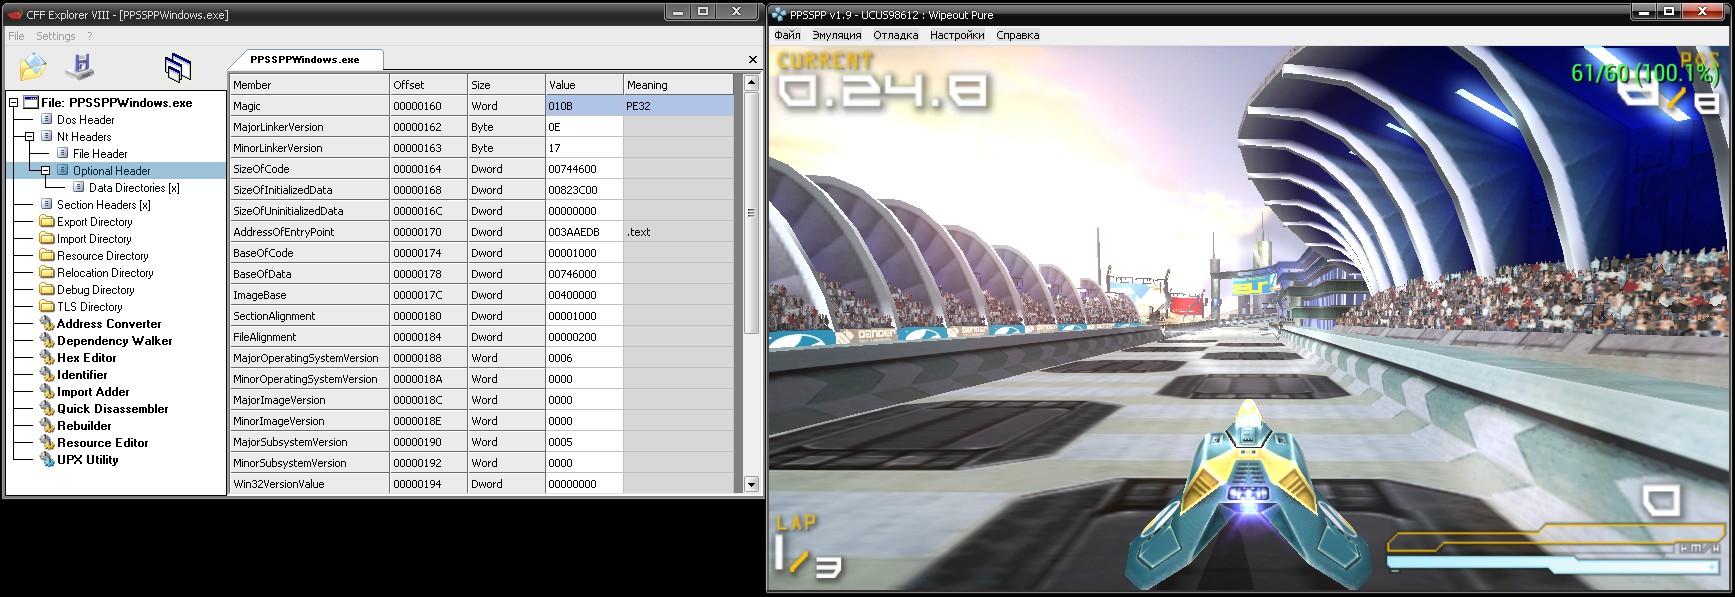Click the Member column header

309,85
